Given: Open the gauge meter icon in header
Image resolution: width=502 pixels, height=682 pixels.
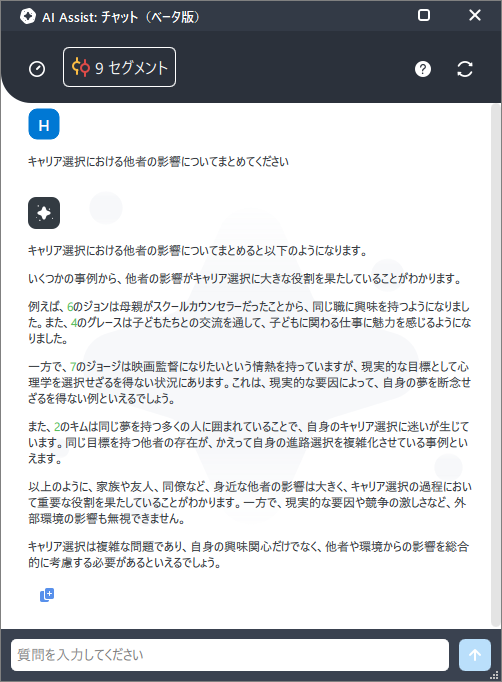Looking at the screenshot, I should click(x=37, y=69).
